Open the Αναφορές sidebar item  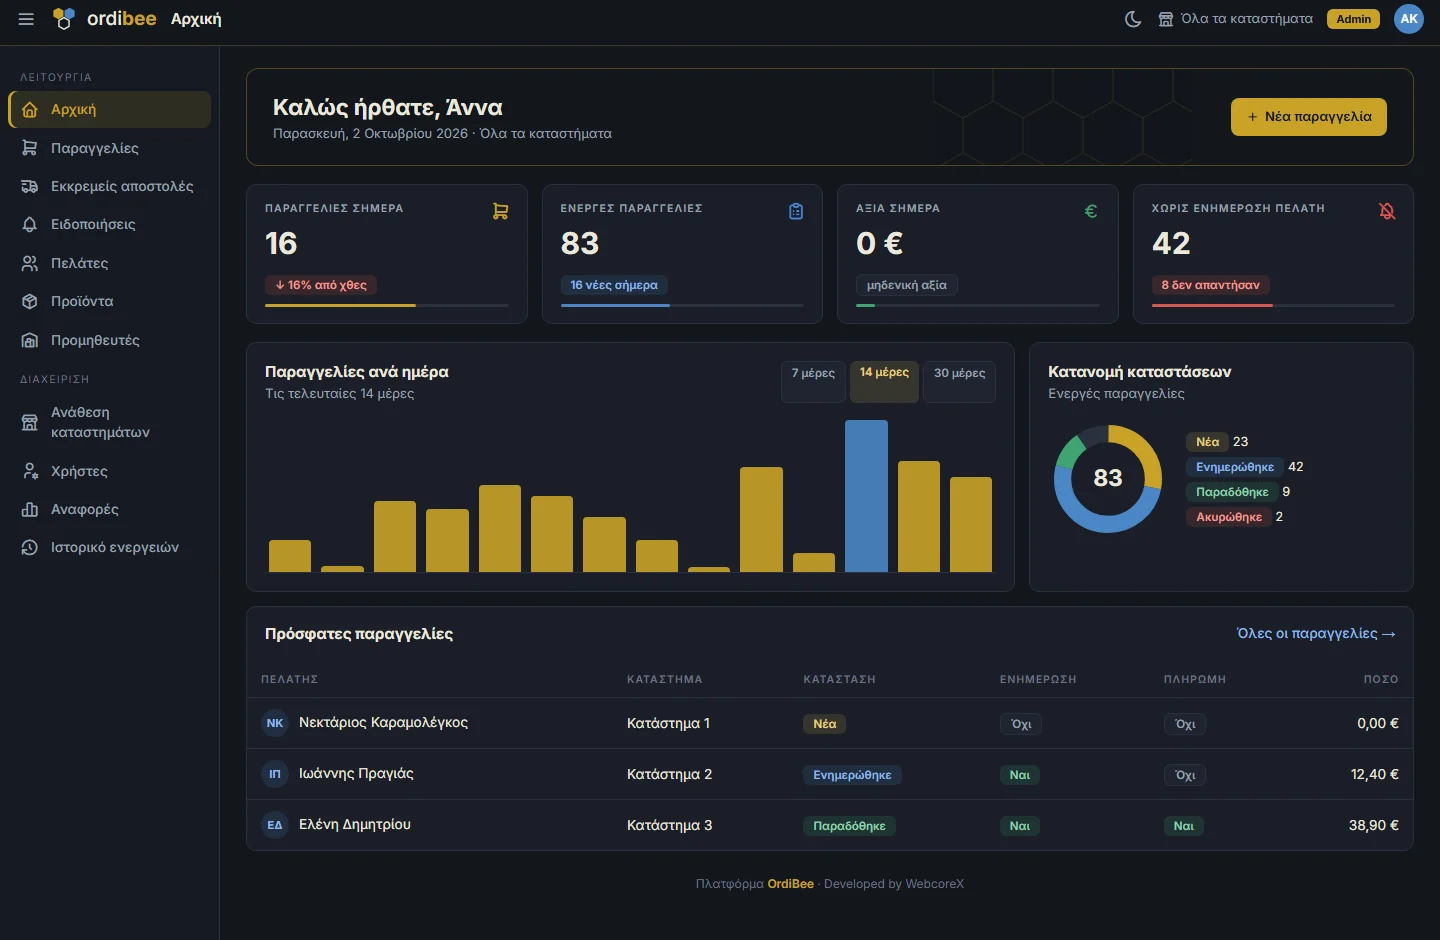click(110, 509)
